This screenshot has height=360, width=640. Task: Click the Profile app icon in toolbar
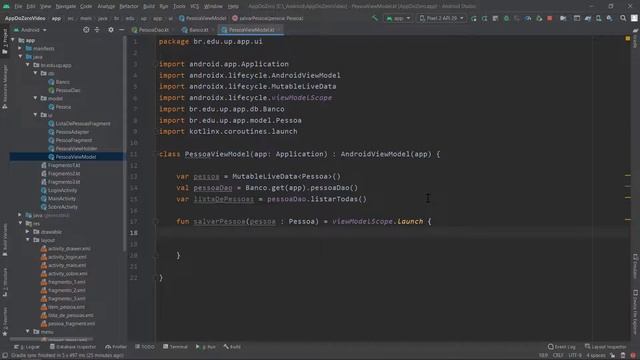pos(528,18)
